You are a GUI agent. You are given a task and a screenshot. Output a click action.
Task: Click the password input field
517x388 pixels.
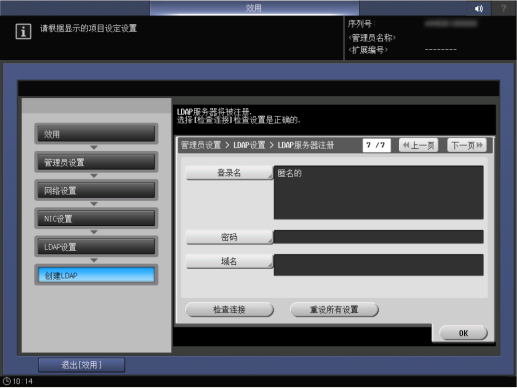(x=379, y=237)
